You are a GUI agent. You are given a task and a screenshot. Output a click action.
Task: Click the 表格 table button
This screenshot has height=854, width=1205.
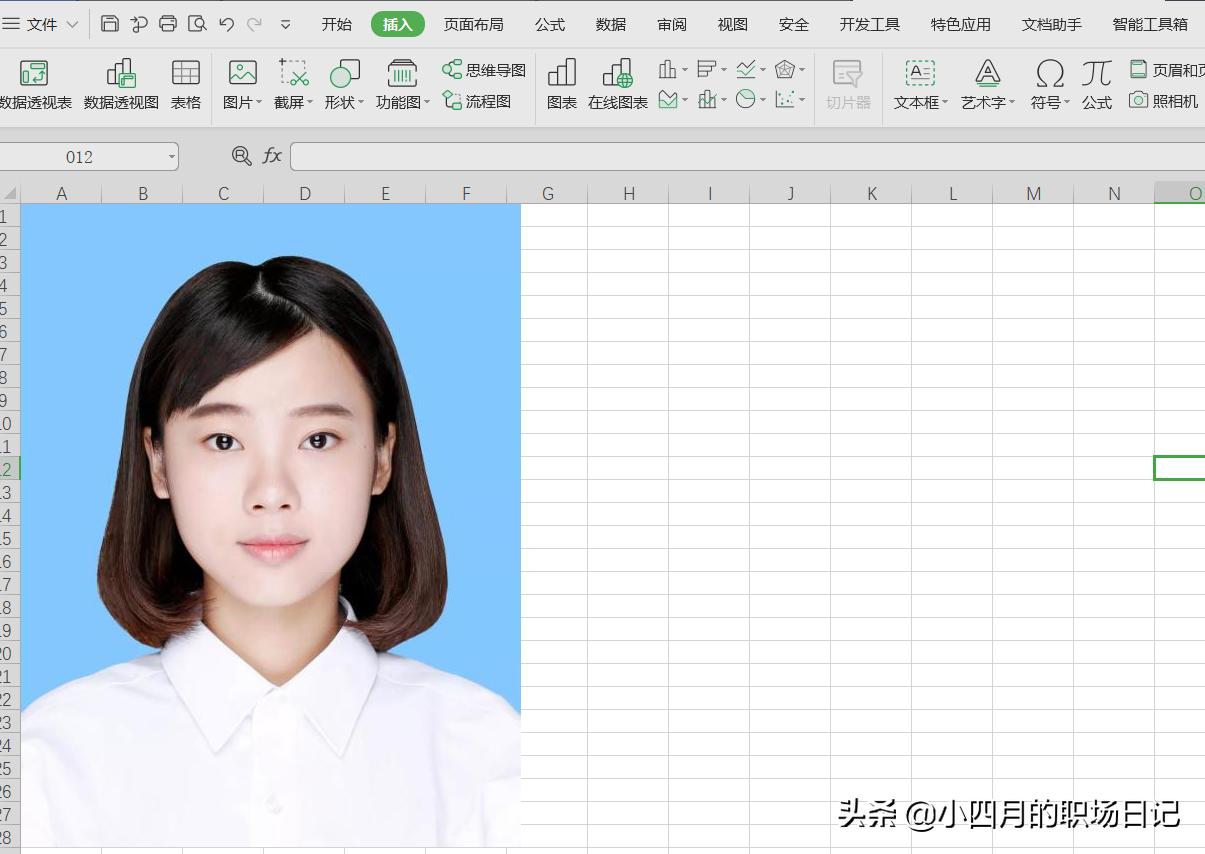click(186, 85)
